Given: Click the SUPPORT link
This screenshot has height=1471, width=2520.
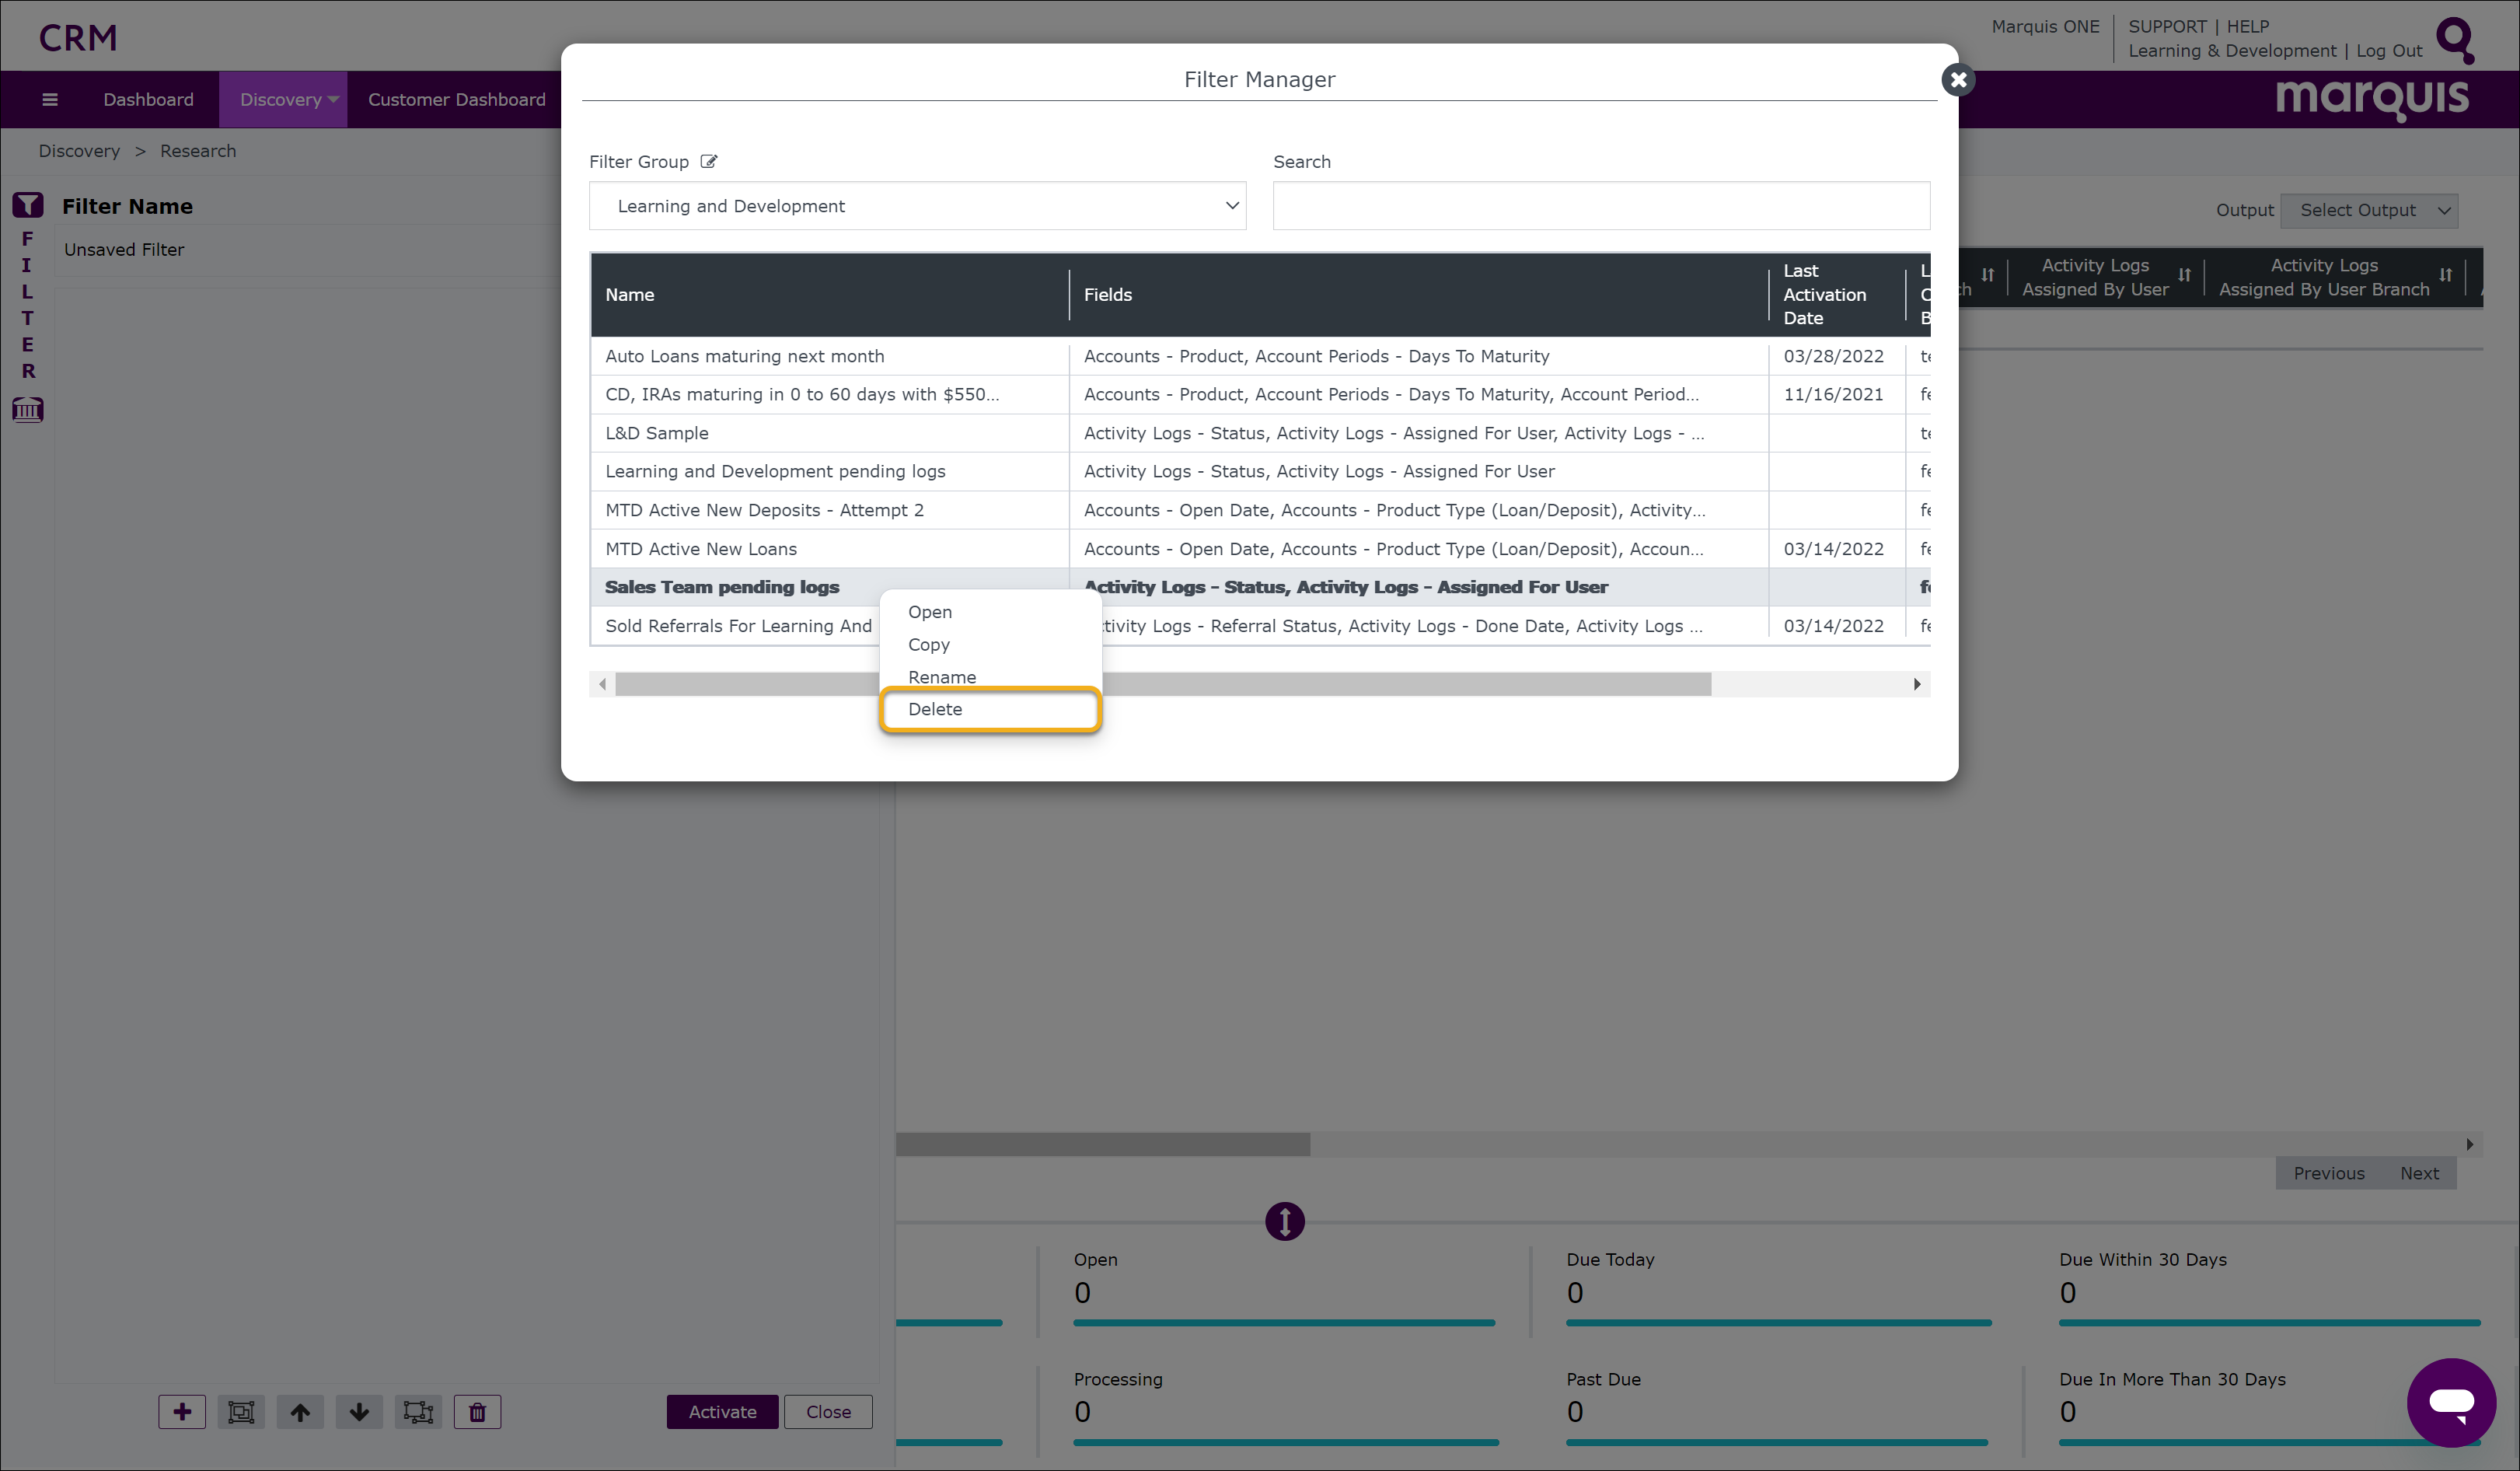Looking at the screenshot, I should pyautogui.click(x=2167, y=26).
